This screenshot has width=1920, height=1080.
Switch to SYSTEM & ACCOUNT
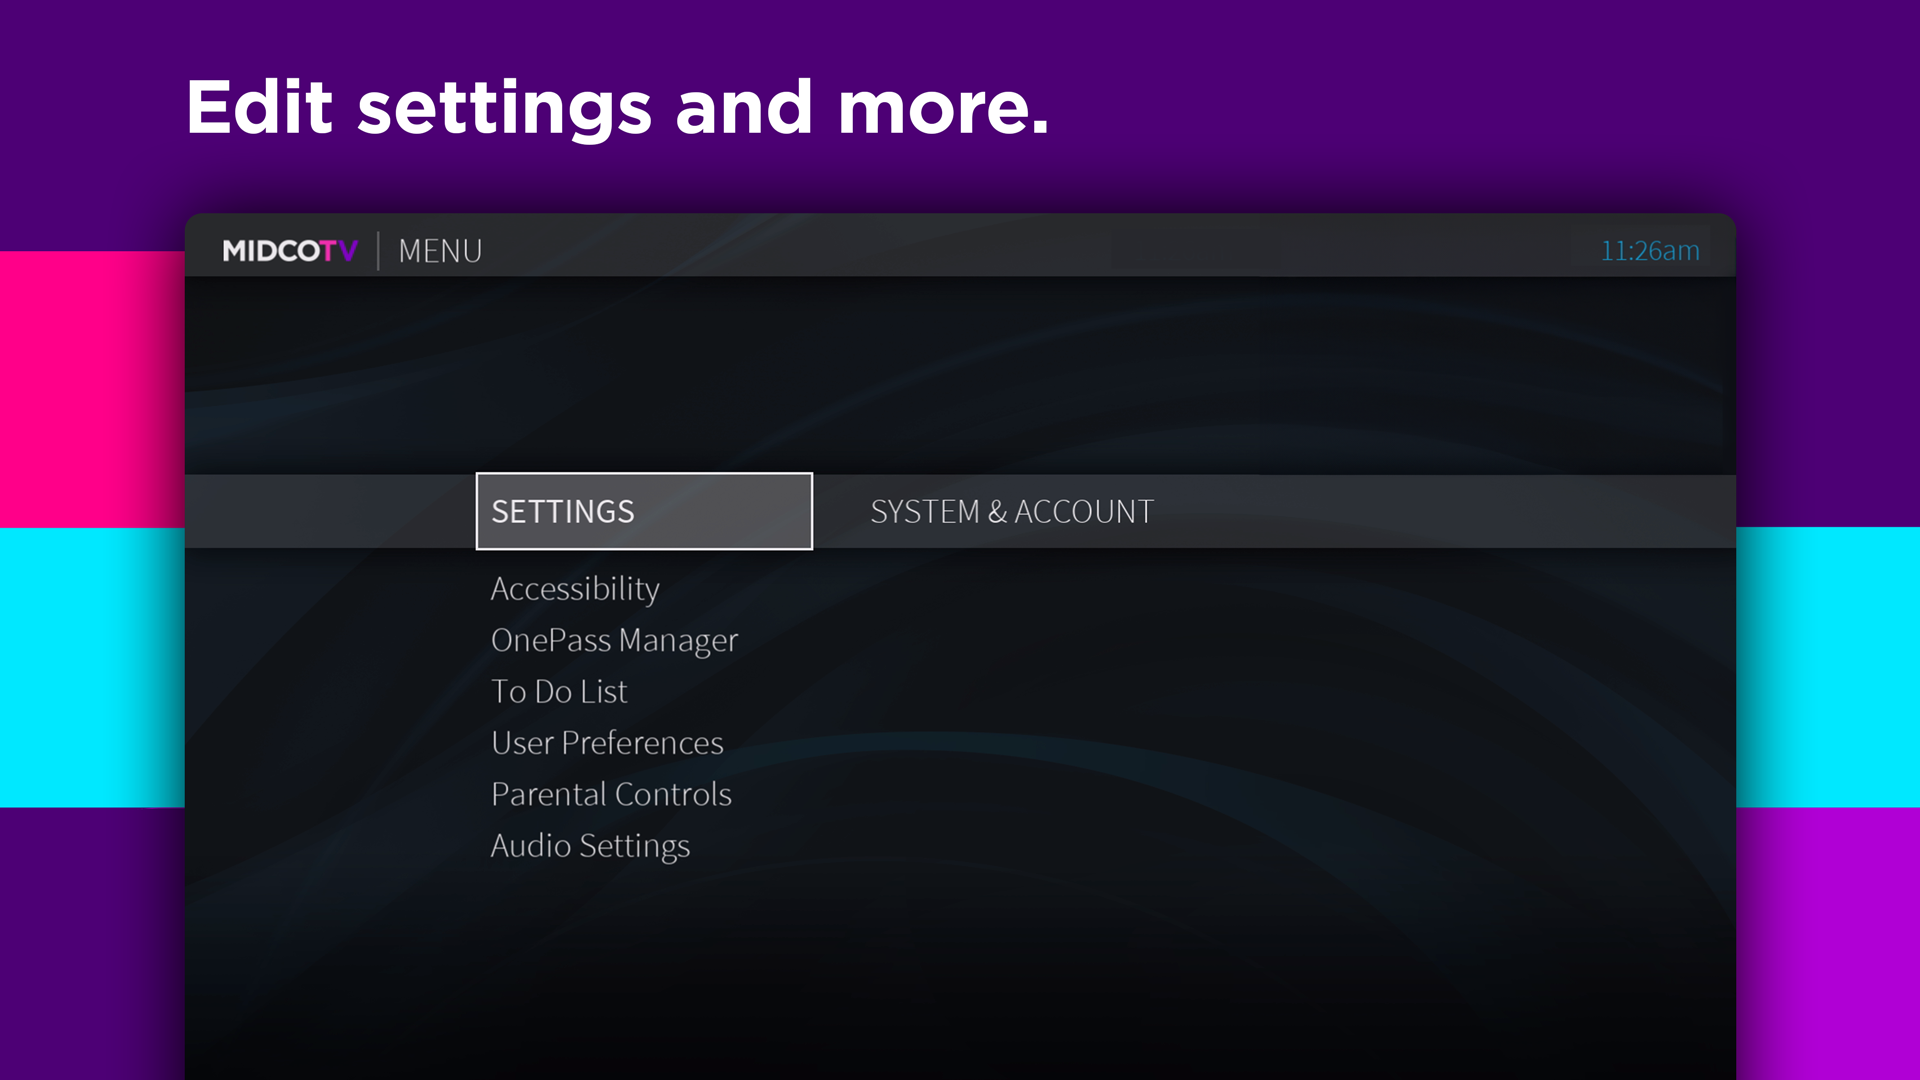click(1010, 511)
